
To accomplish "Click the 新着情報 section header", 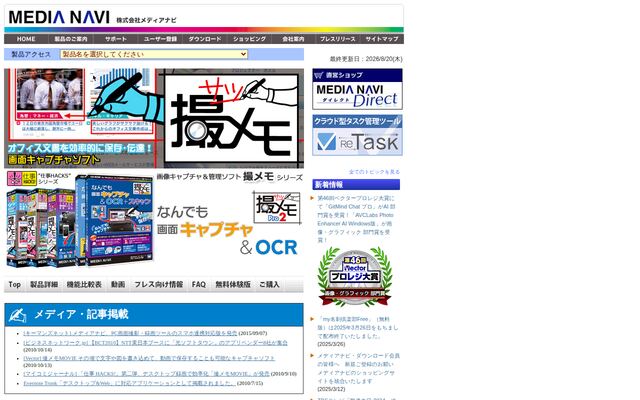I will point(356,184).
